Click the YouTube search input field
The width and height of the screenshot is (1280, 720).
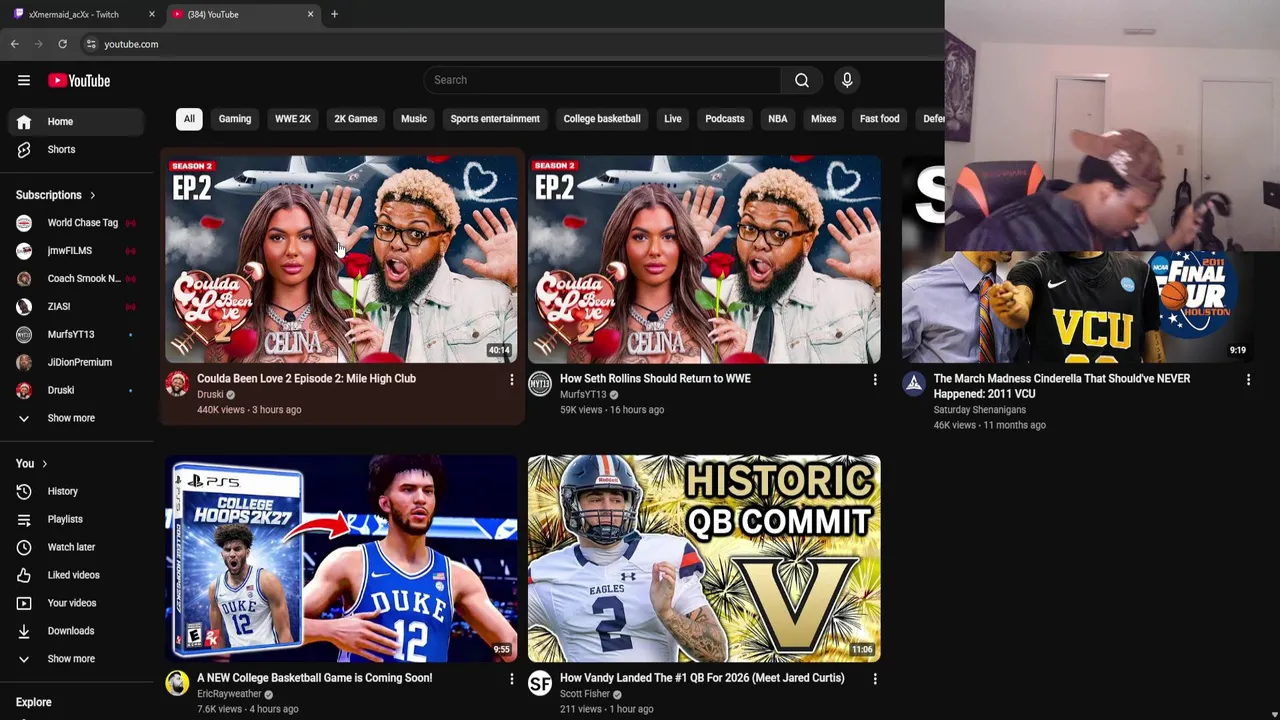(602, 80)
